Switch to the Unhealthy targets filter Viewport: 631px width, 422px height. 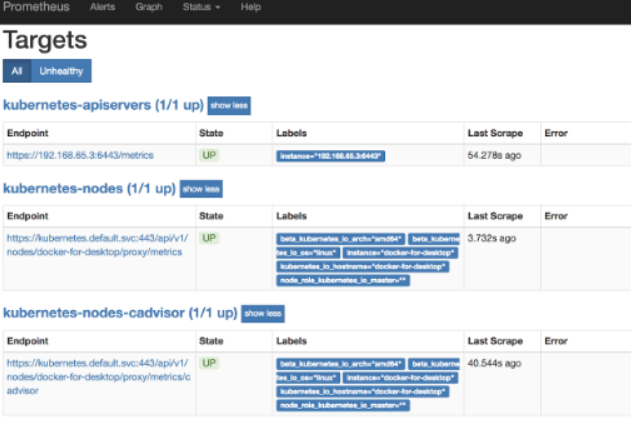61,71
